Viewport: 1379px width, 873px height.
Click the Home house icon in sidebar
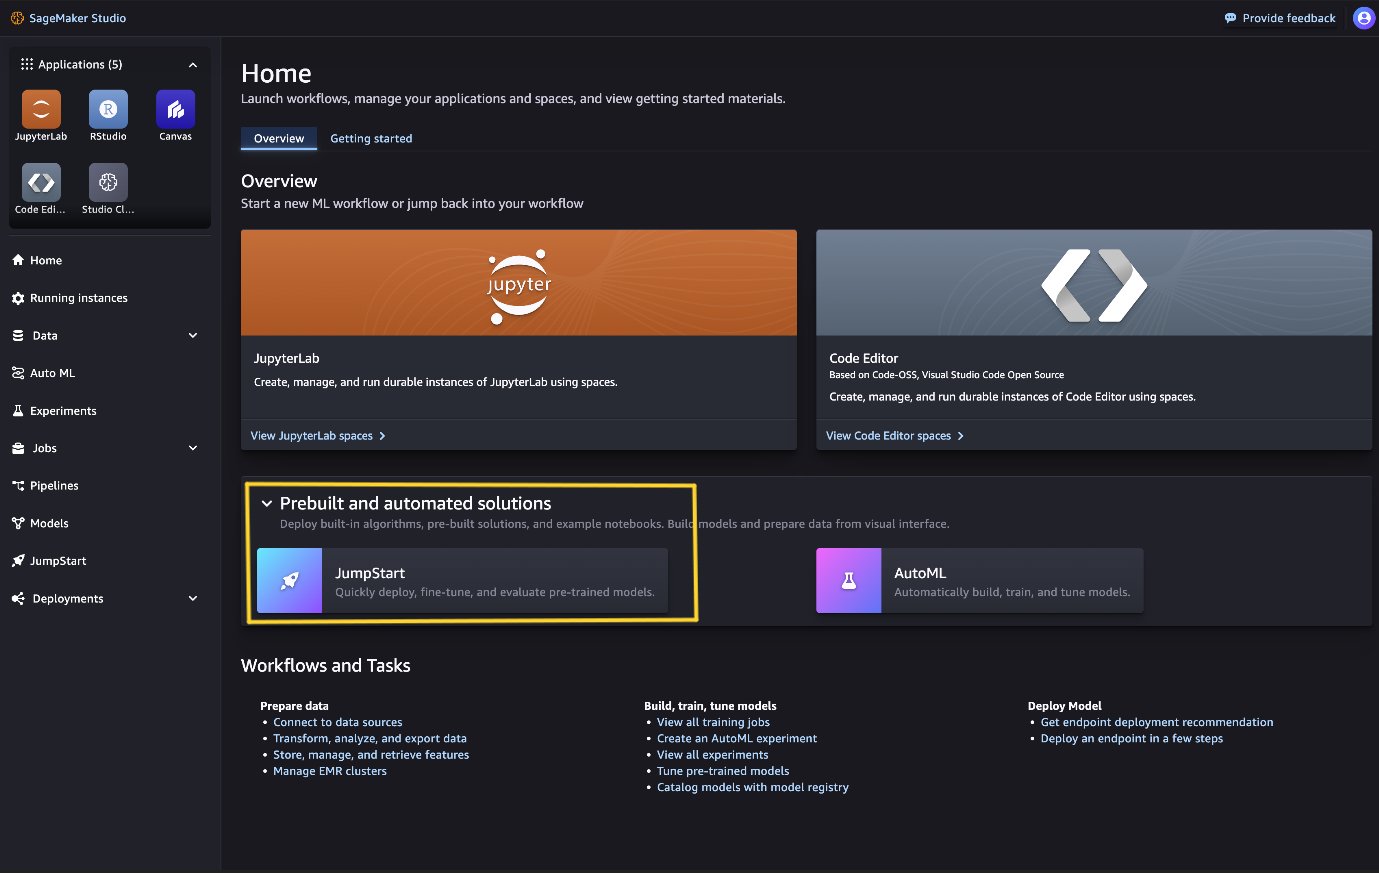click(18, 260)
